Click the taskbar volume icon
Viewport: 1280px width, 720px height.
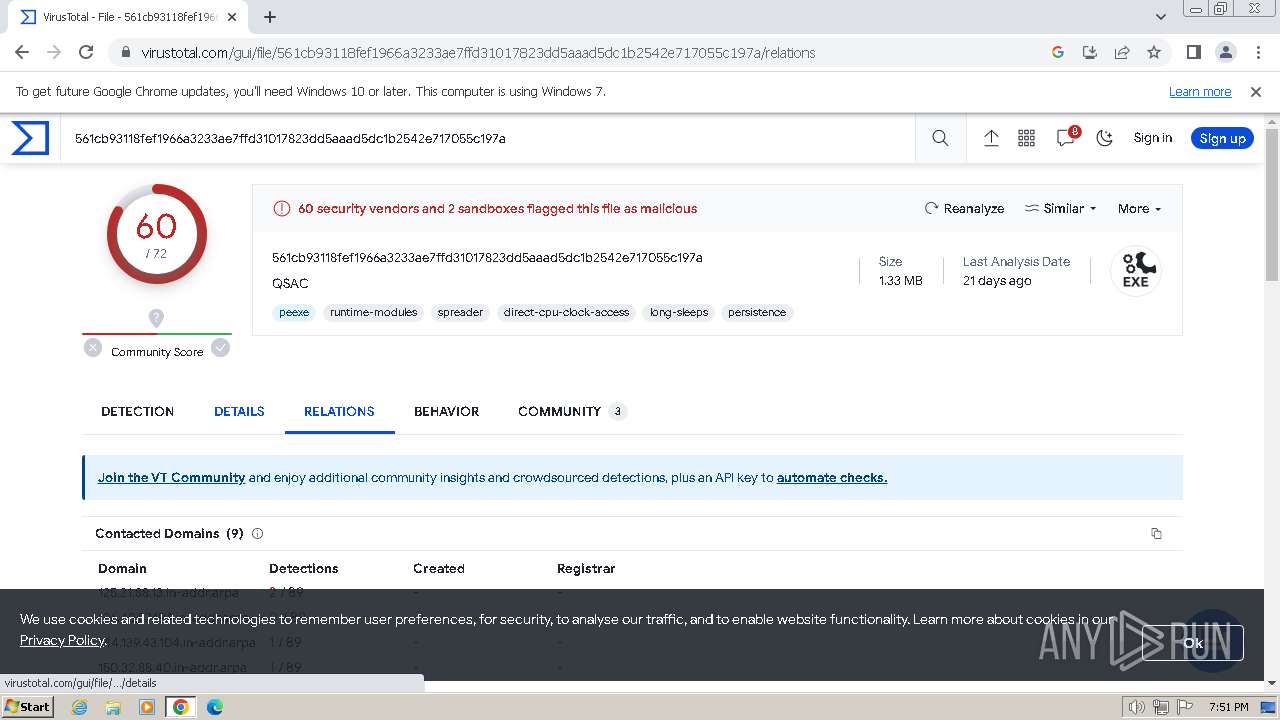[x=1136, y=707]
